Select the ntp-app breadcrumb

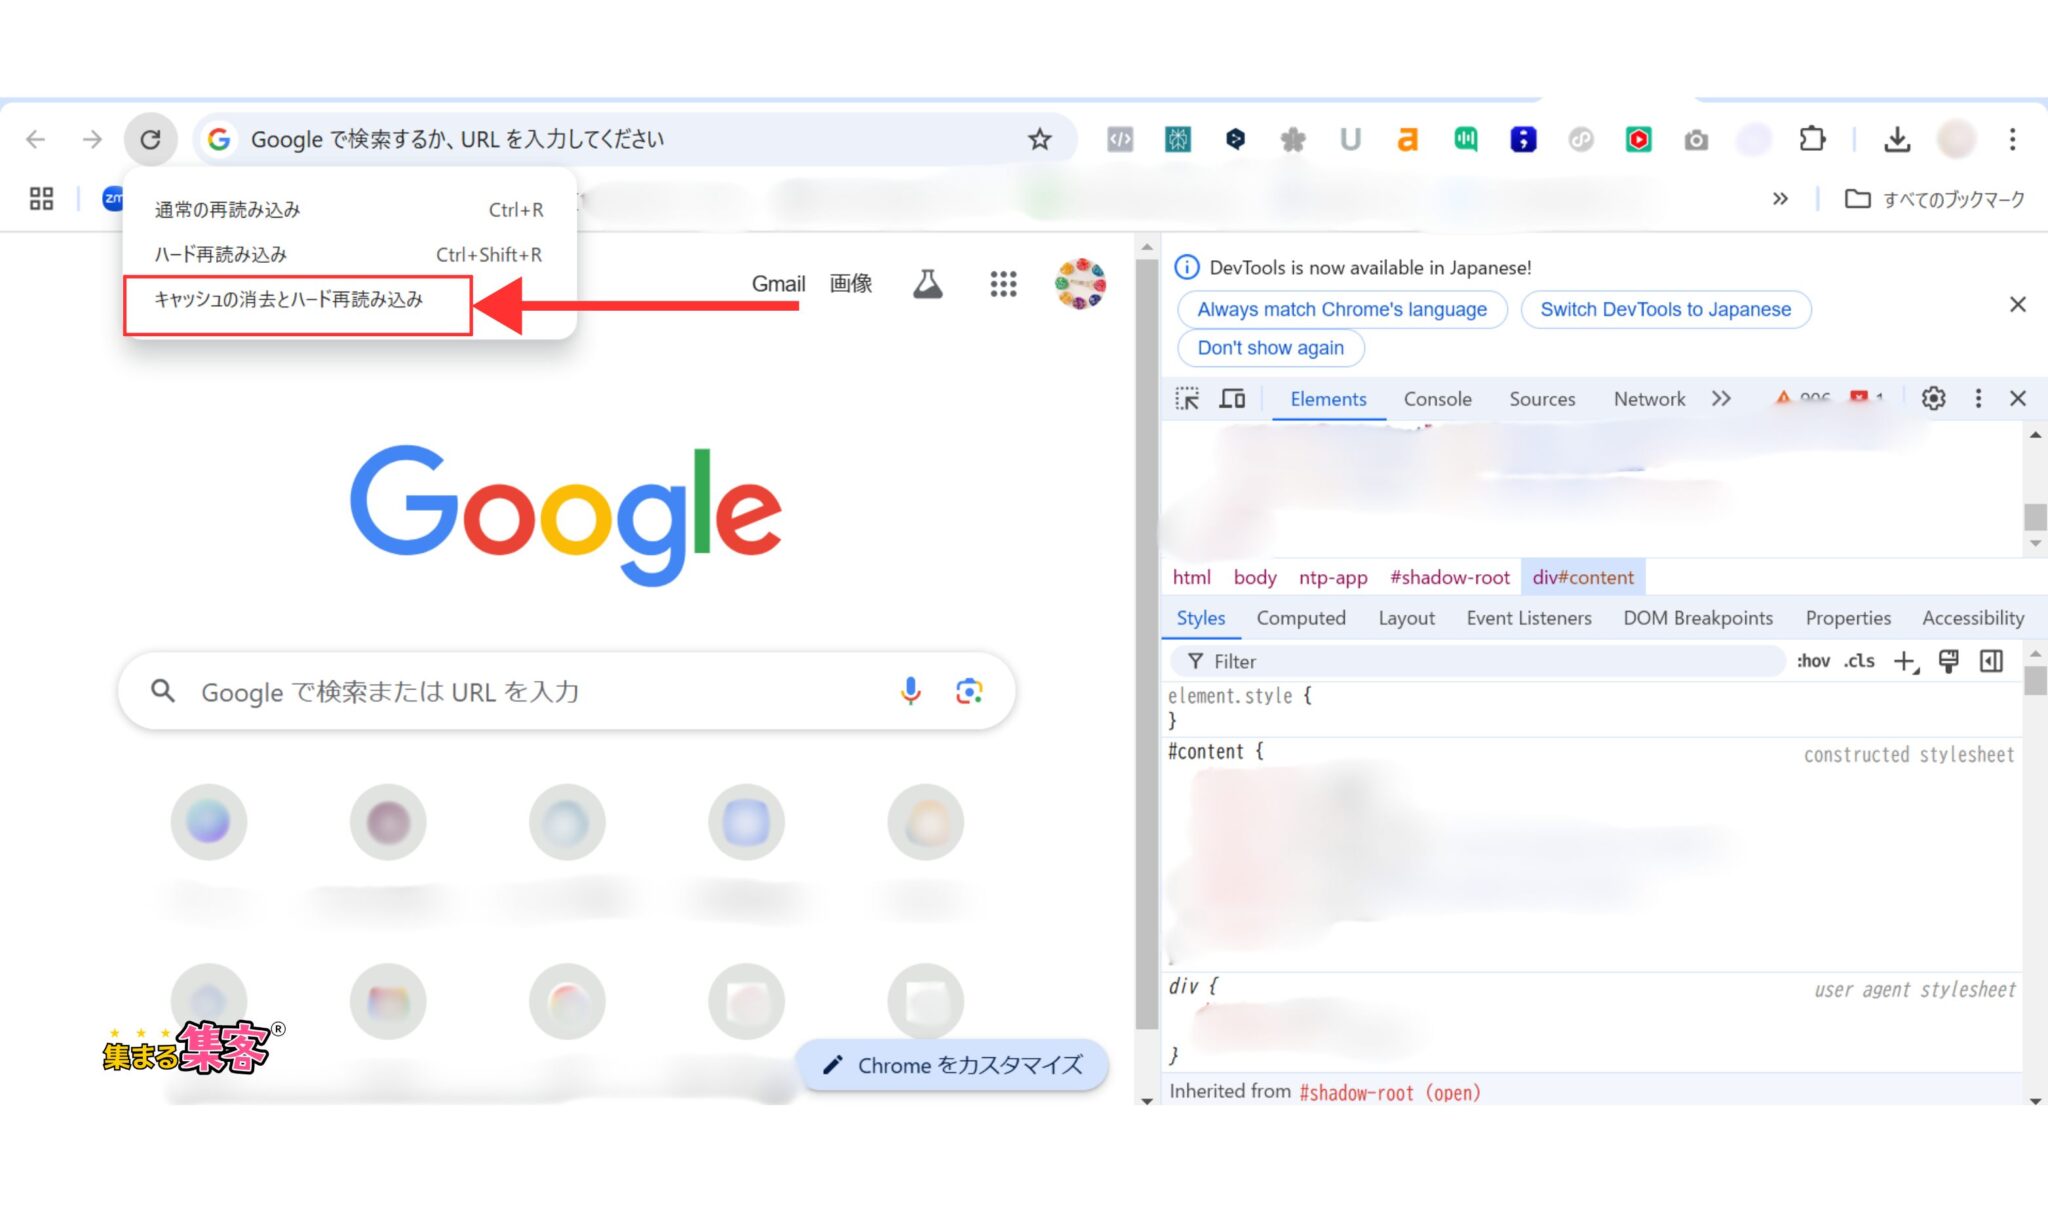point(1333,577)
